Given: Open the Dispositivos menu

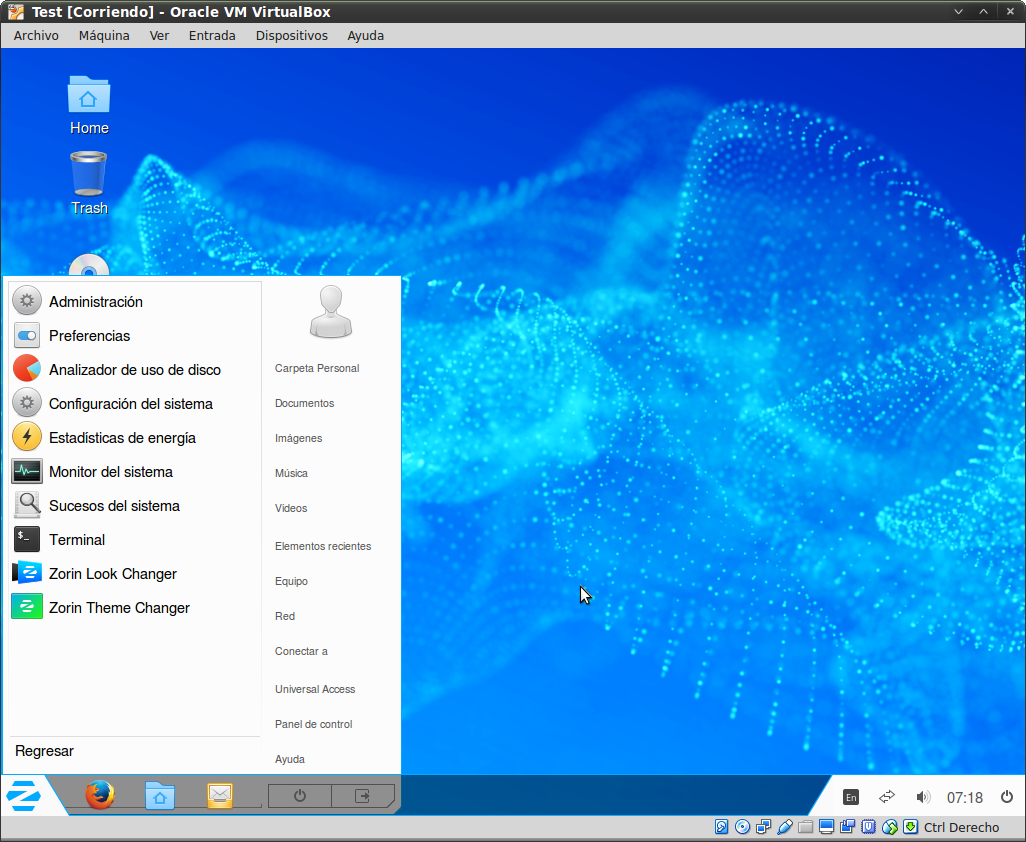Looking at the screenshot, I should (x=291, y=35).
